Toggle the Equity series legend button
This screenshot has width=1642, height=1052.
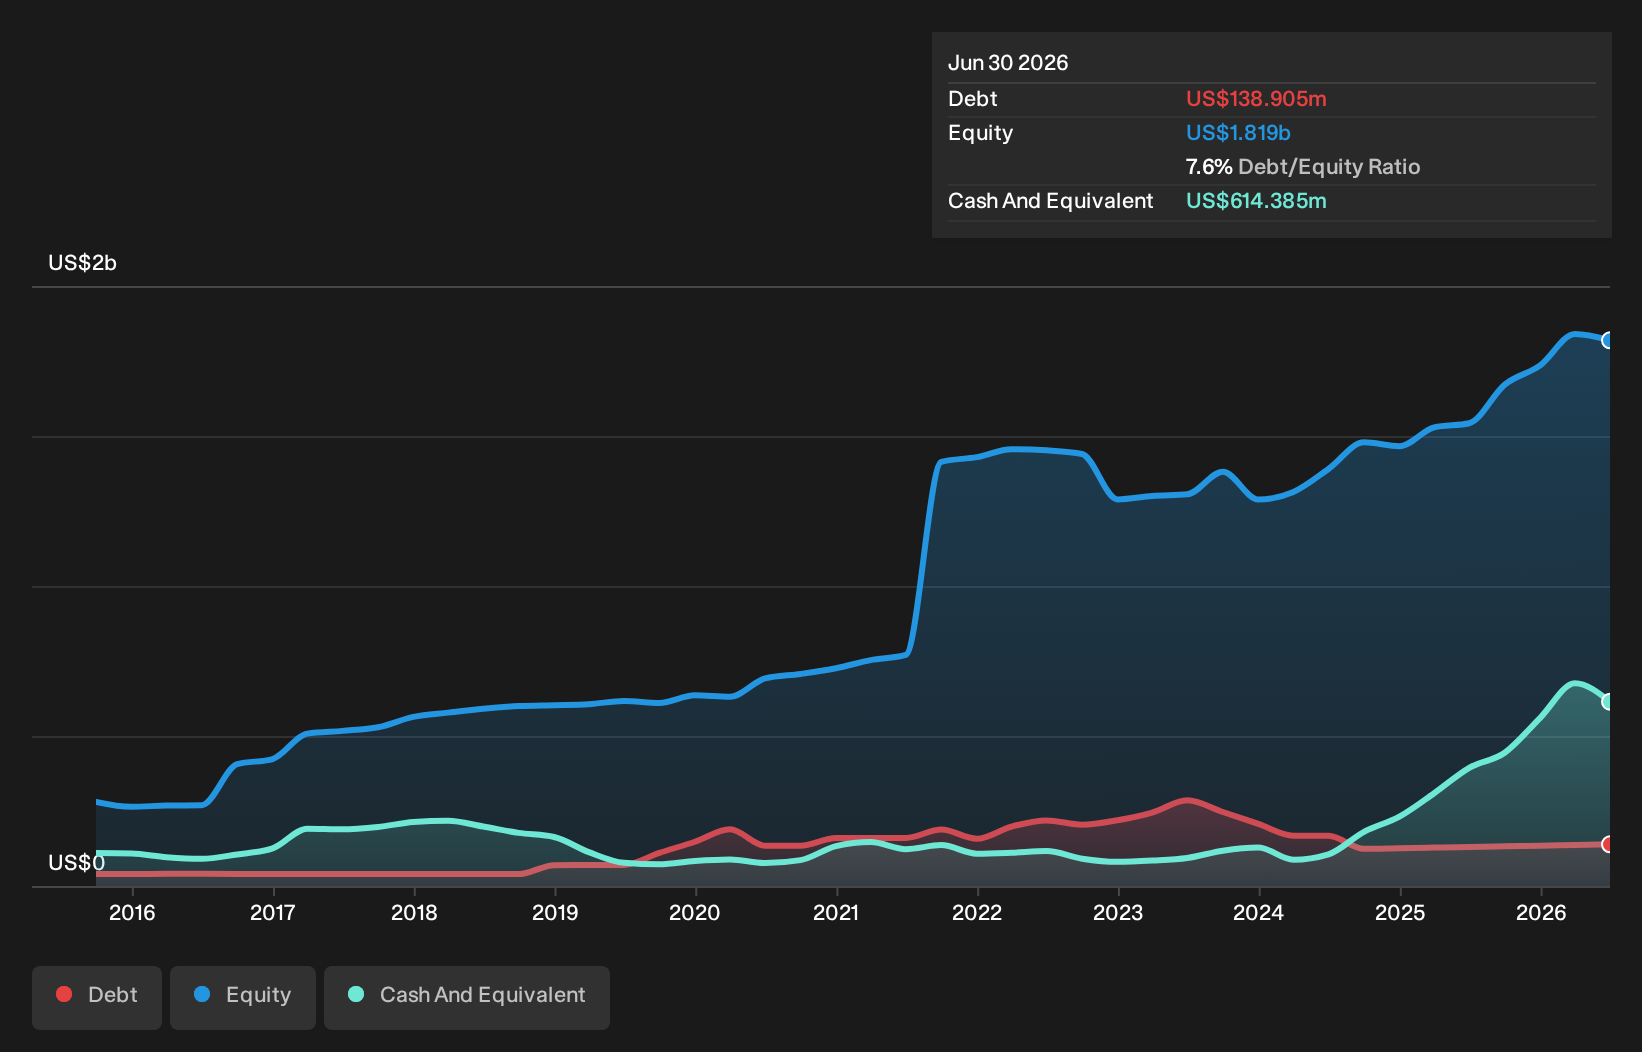(x=243, y=997)
